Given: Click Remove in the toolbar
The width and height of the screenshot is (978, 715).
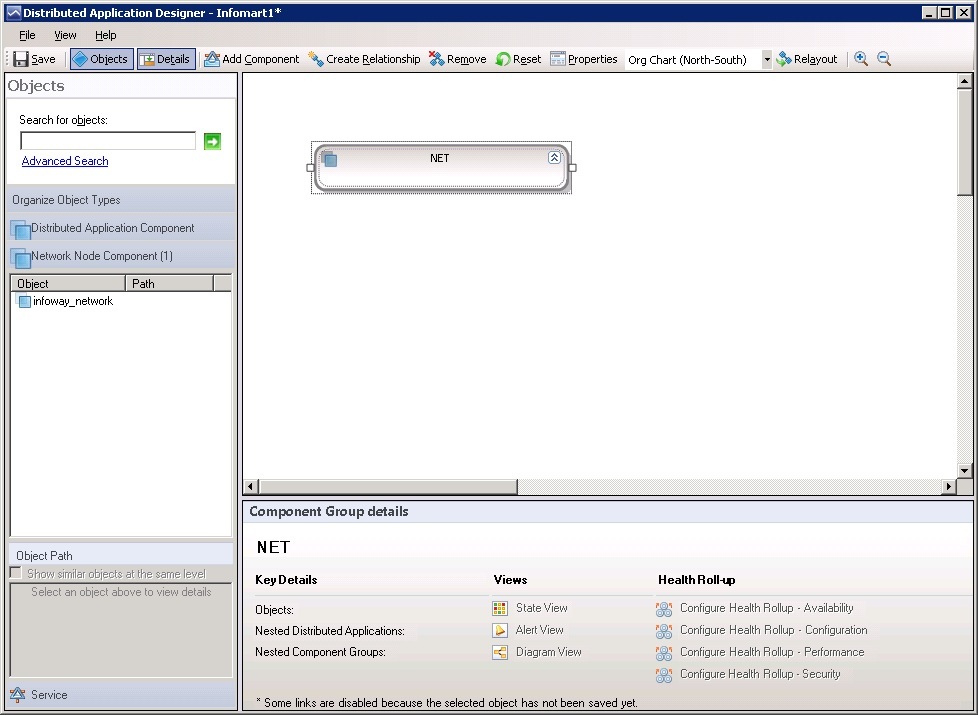Looking at the screenshot, I should click(457, 59).
